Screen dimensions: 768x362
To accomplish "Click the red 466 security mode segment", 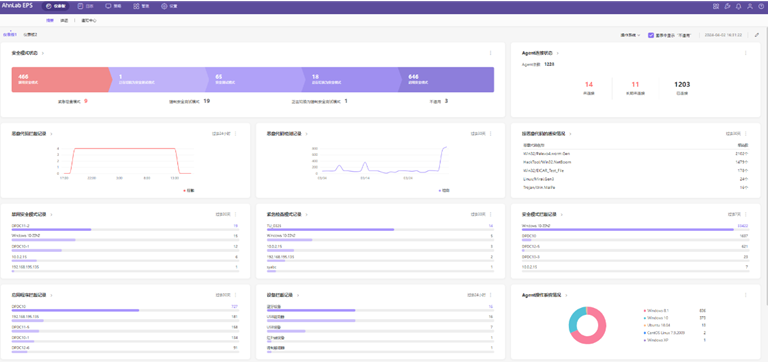I will (x=61, y=79).
